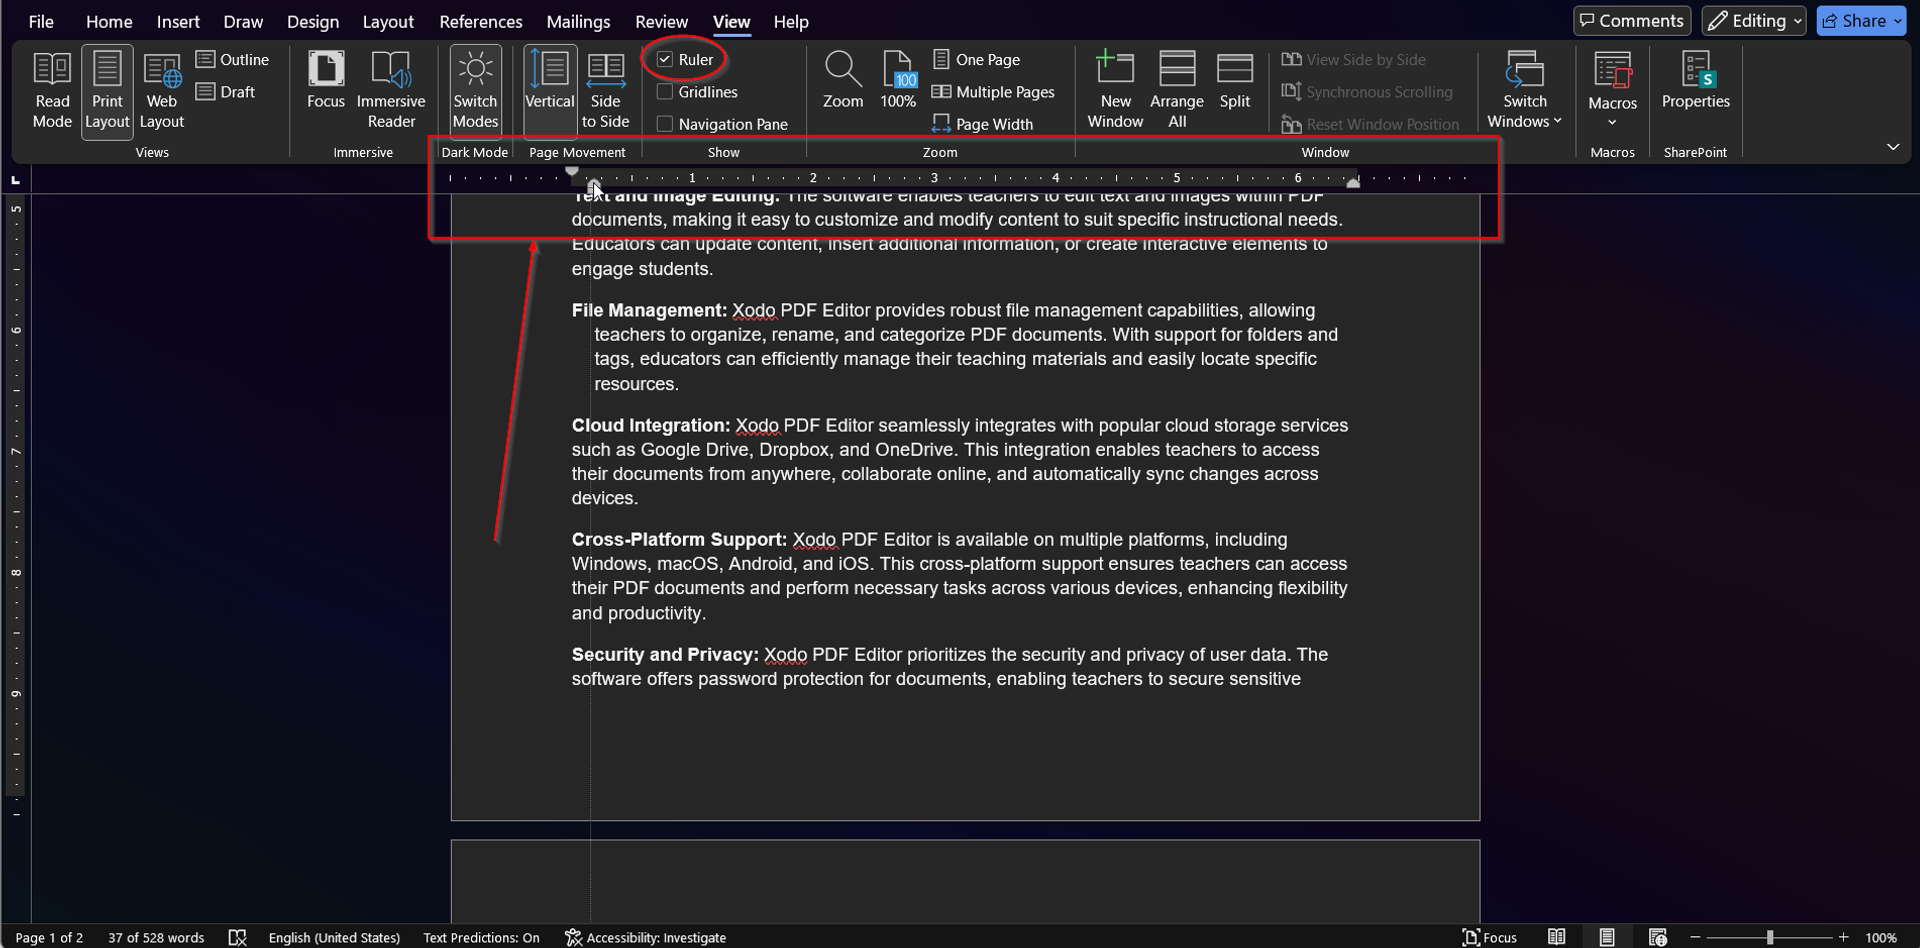Click the bold "Cloud Integration:" heading text
Image resolution: width=1920 pixels, height=948 pixels.
(651, 425)
